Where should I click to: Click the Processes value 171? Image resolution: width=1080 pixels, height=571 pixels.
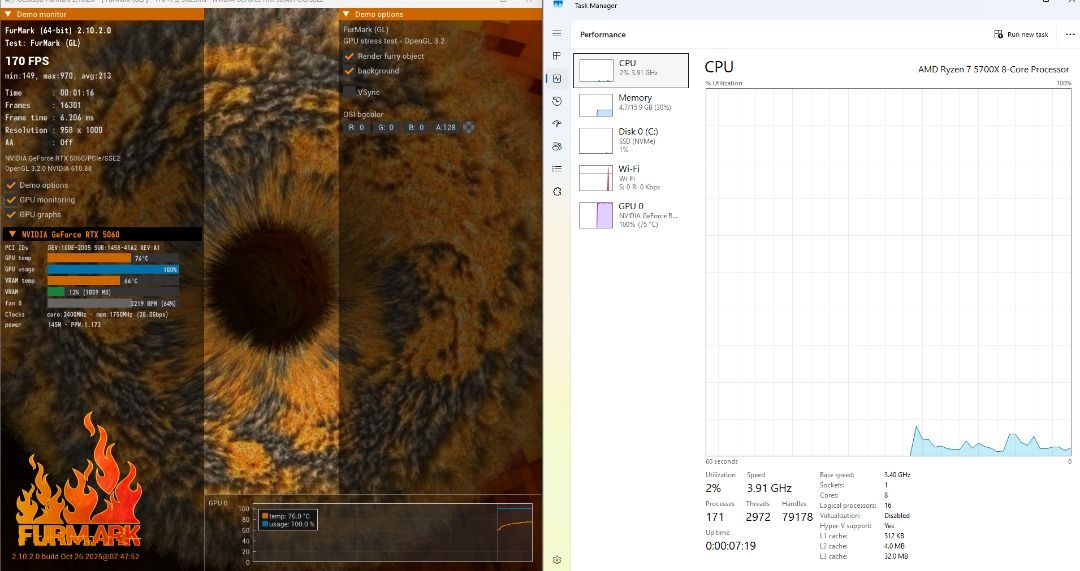715,517
